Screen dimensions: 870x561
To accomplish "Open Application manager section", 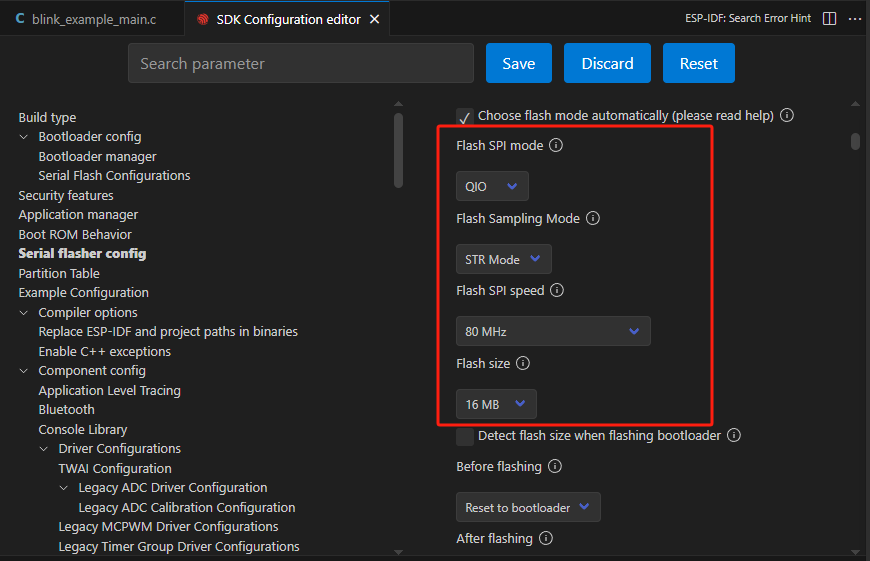I will [x=78, y=215].
